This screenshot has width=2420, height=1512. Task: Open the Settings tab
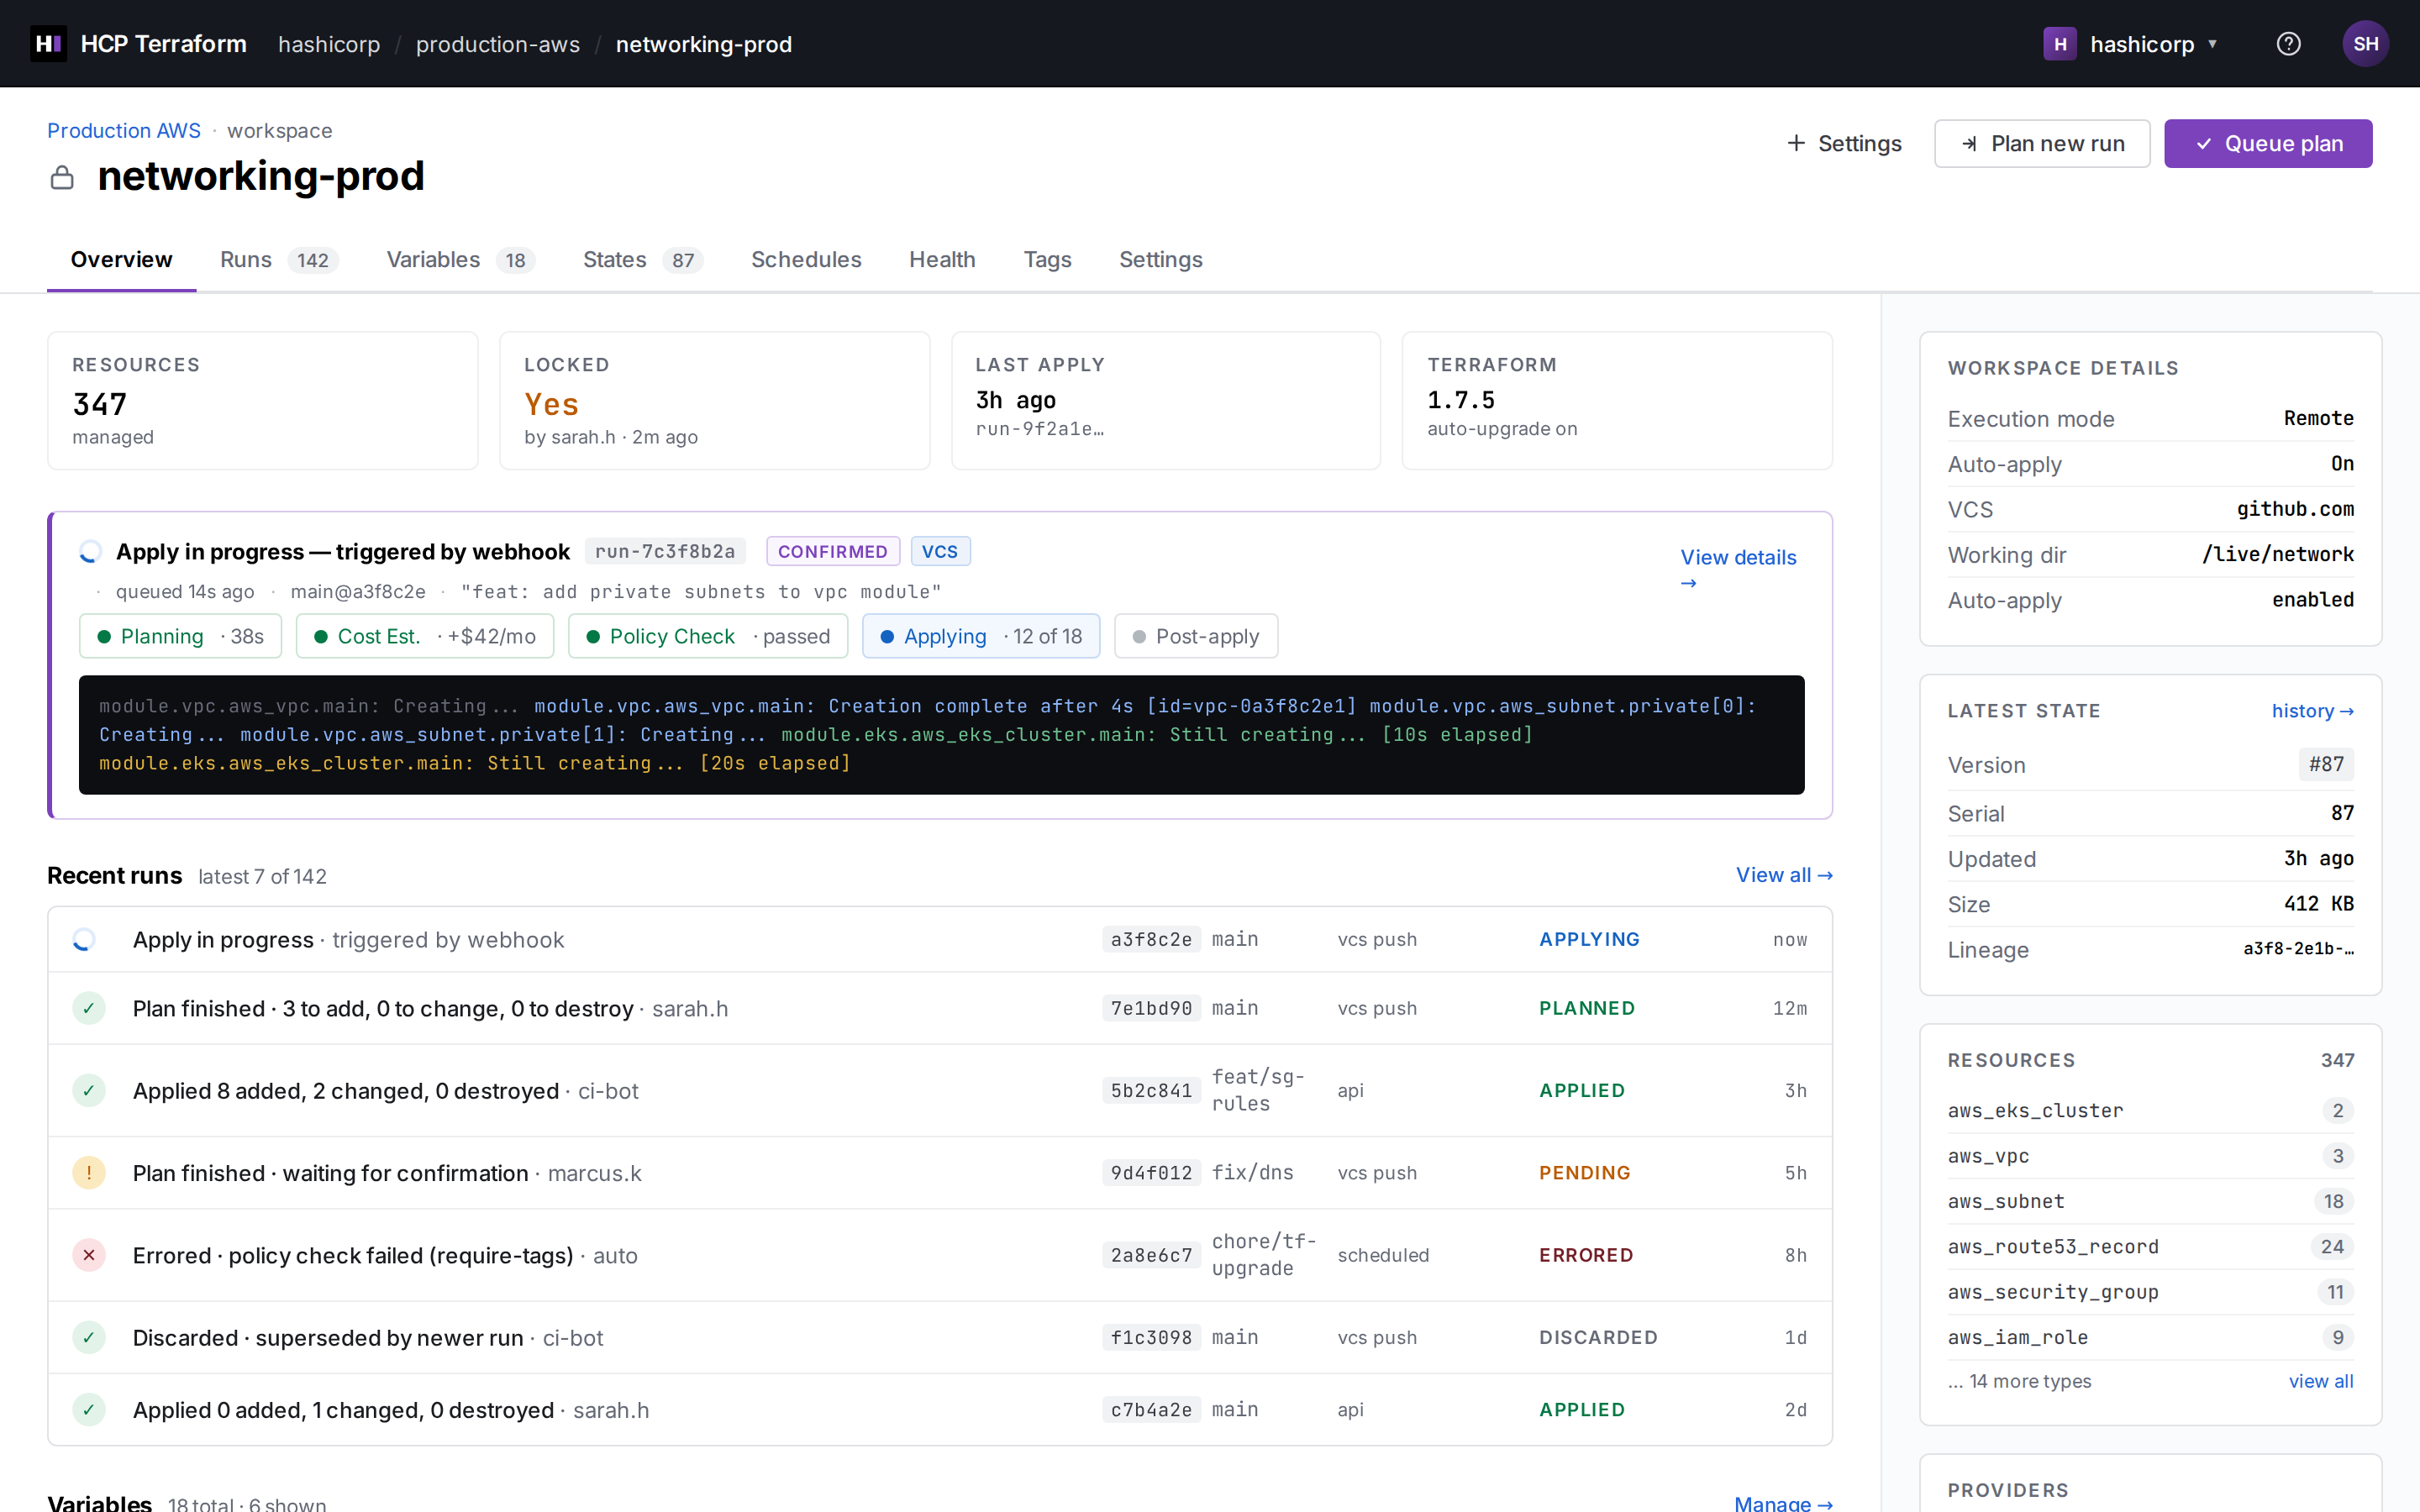click(x=1160, y=260)
